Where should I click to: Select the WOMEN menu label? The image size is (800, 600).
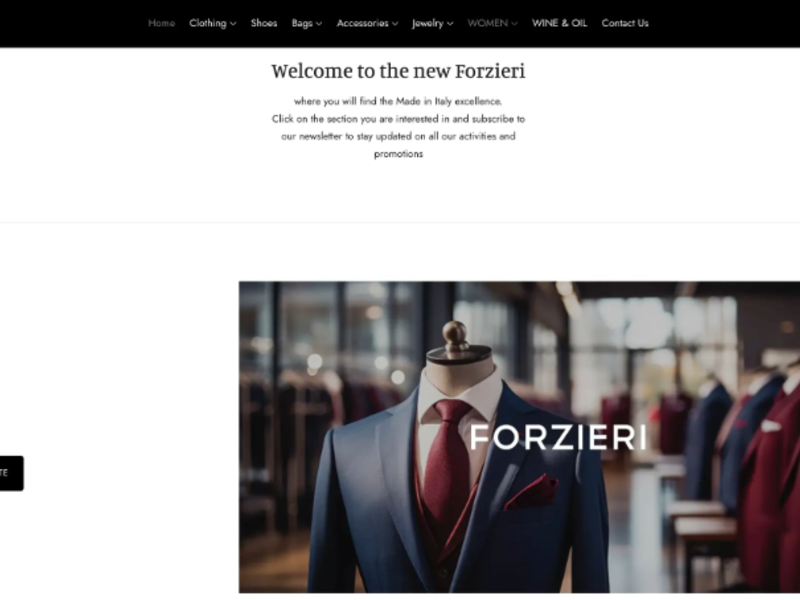pos(488,23)
